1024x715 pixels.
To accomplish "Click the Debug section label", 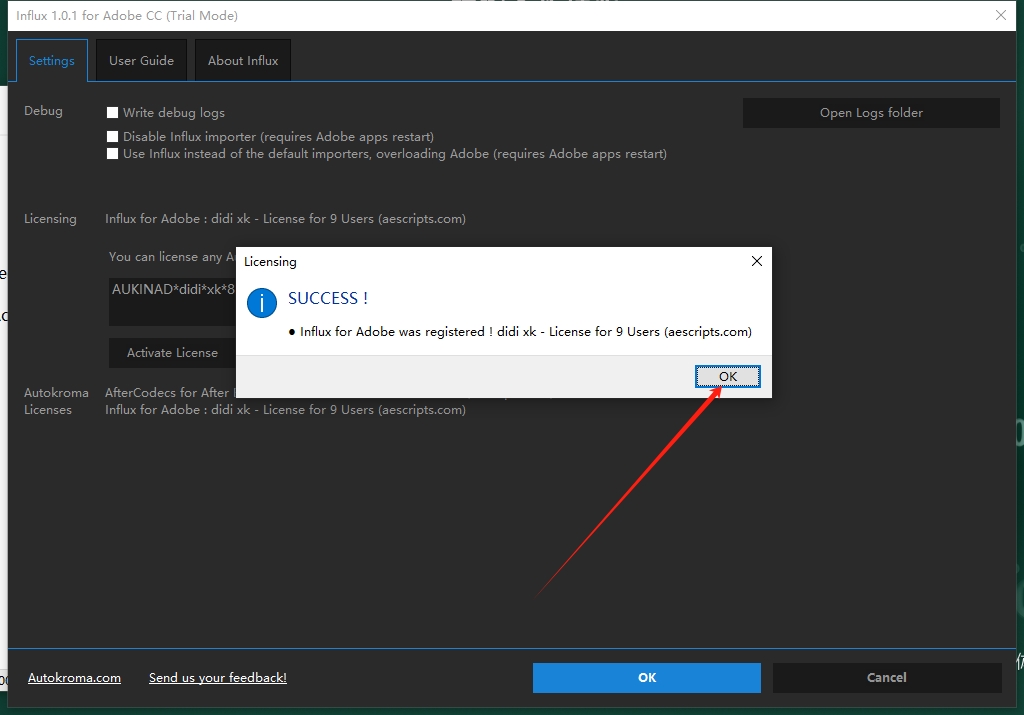I will [x=43, y=111].
